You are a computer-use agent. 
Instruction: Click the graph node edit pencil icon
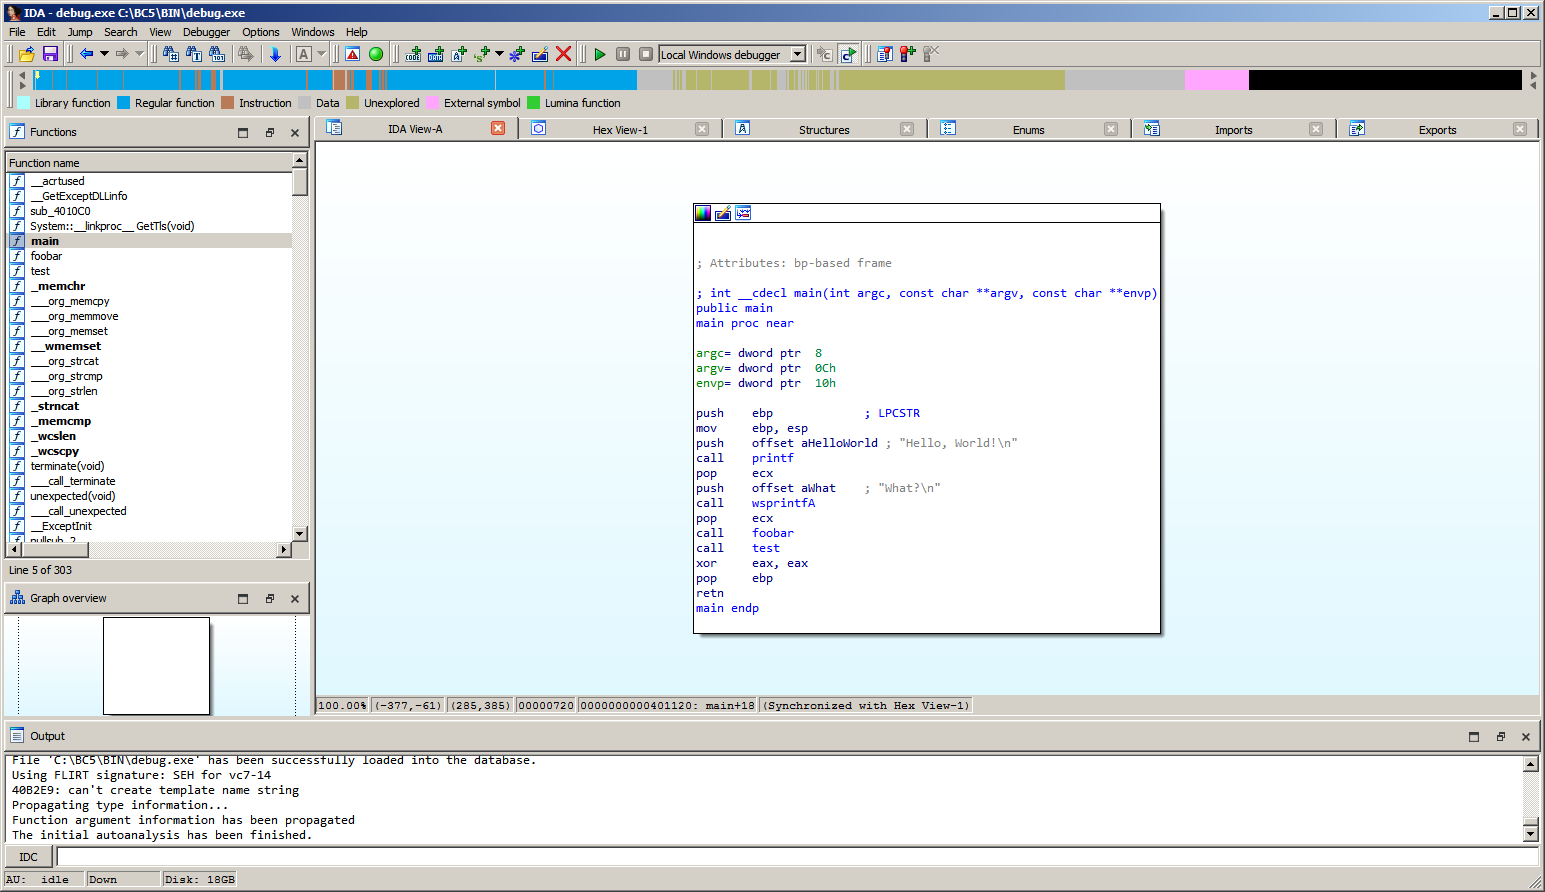click(x=723, y=213)
